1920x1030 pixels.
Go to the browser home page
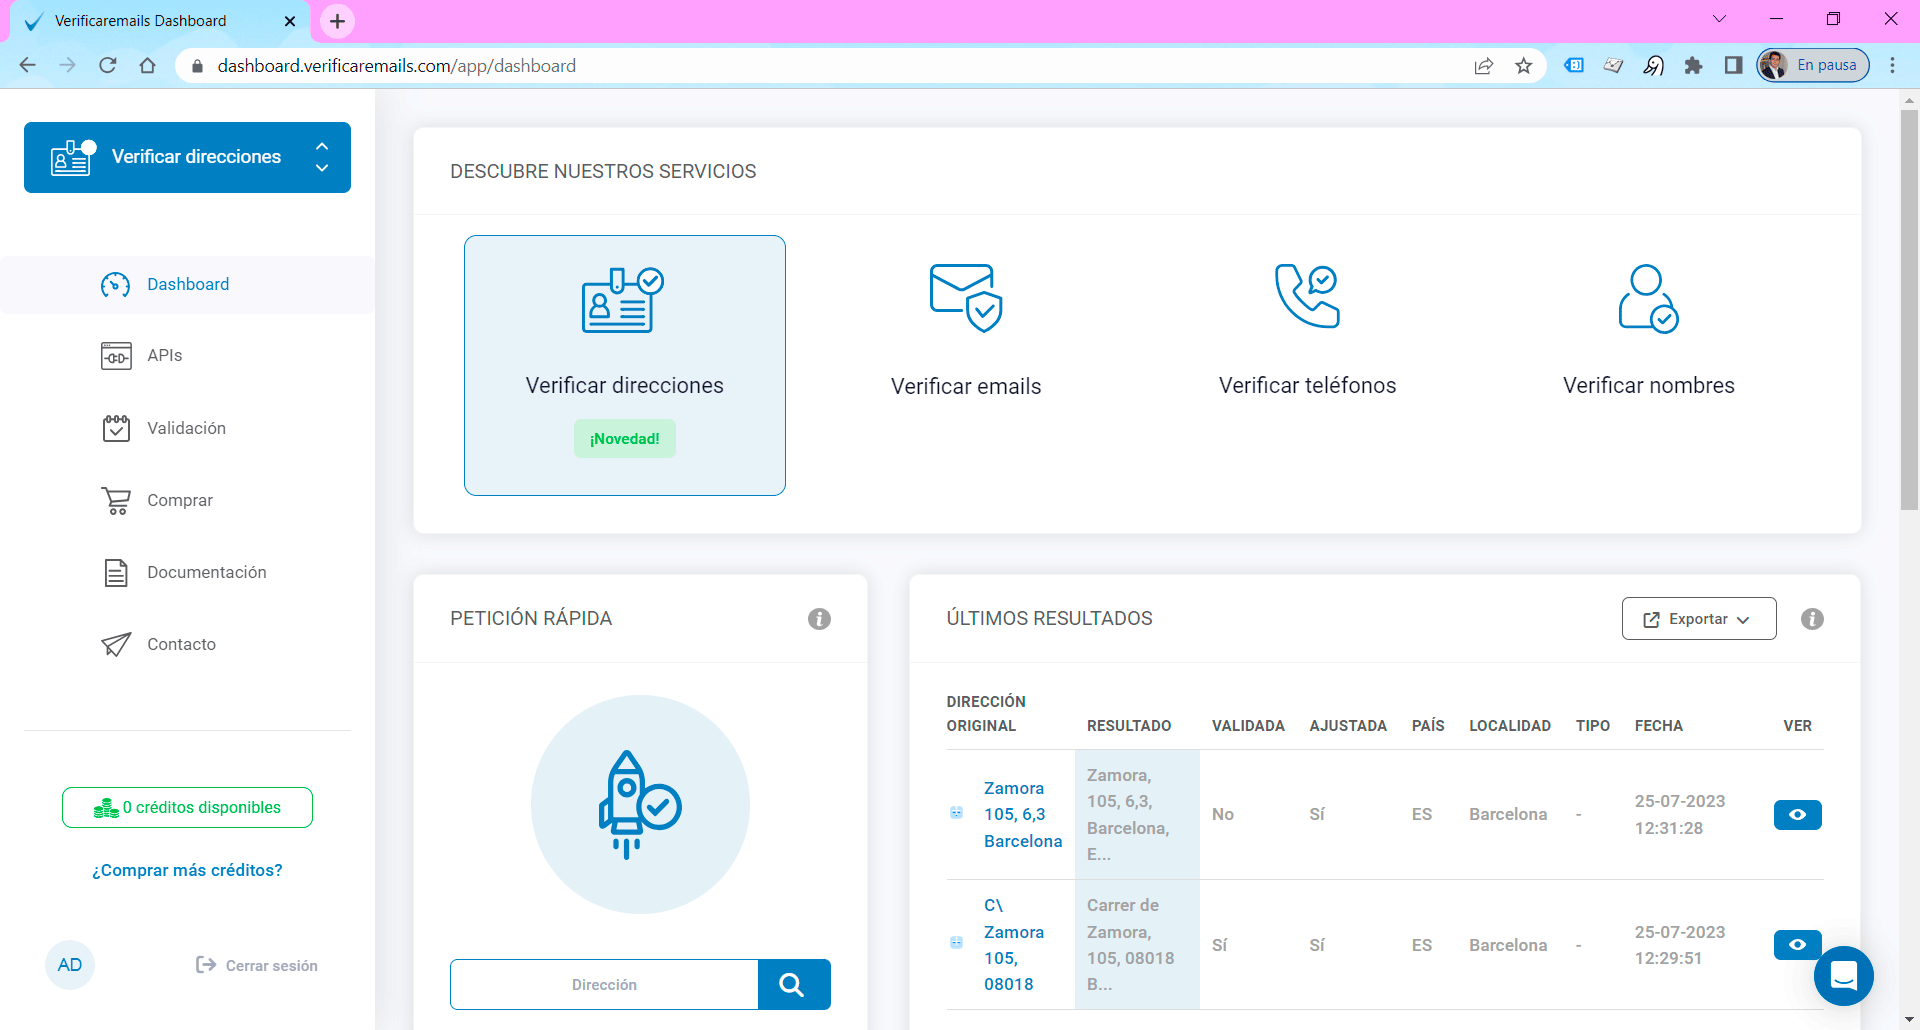[x=148, y=66]
